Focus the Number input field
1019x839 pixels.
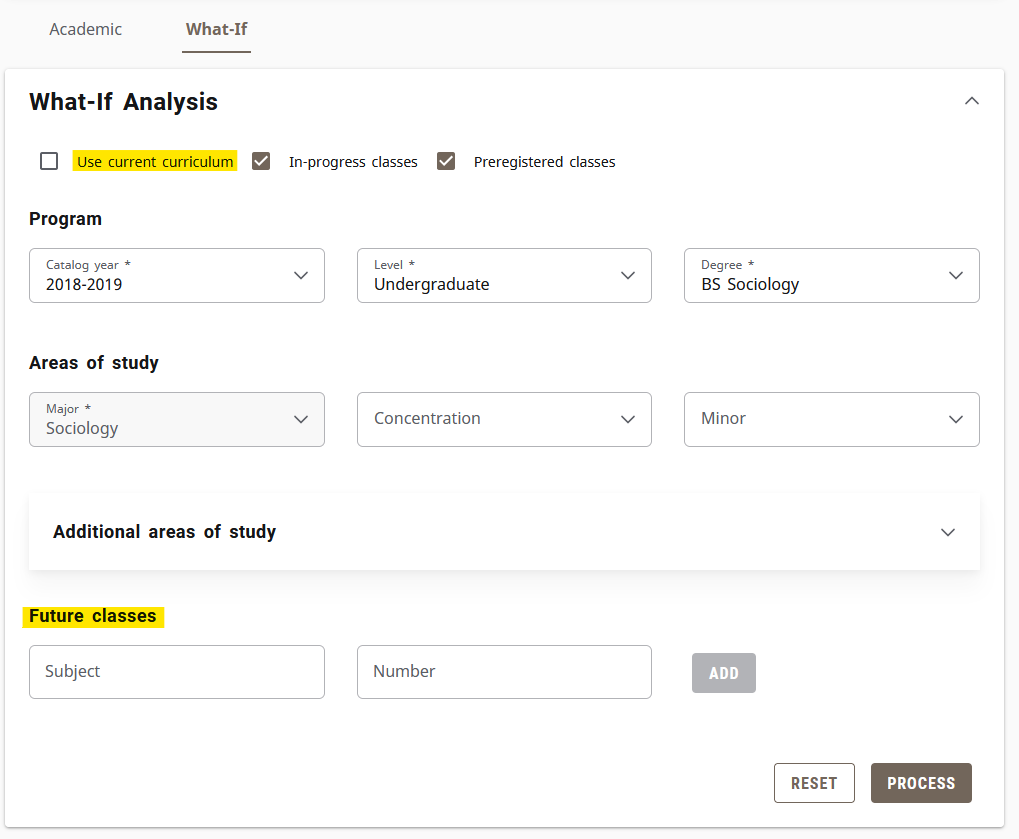(x=504, y=672)
